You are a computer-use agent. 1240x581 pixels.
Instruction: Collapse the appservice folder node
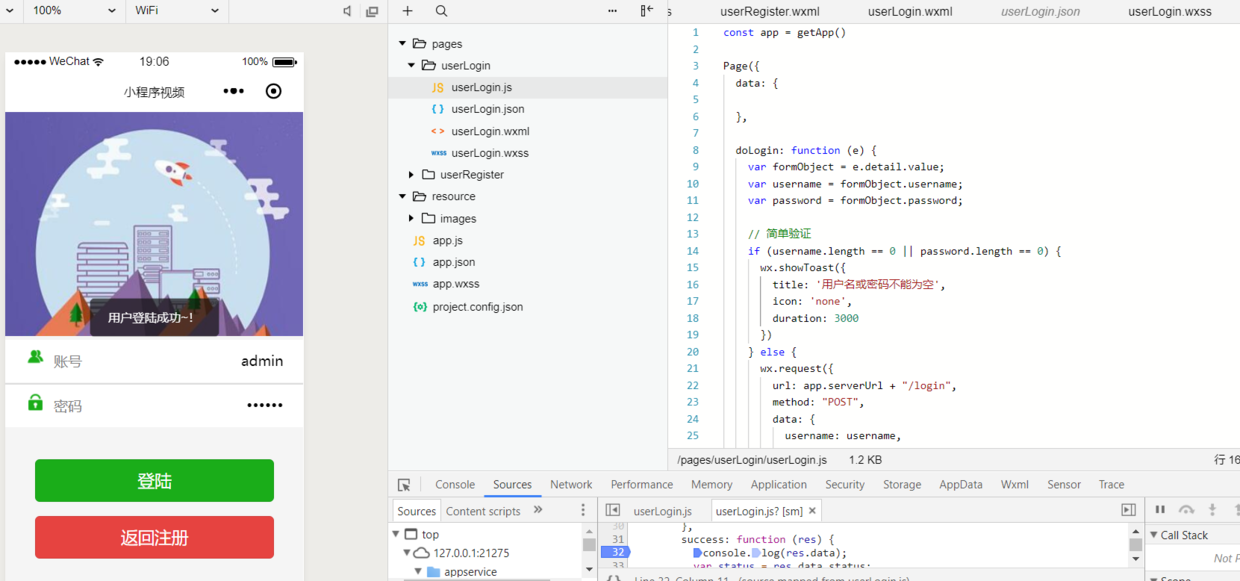coord(418,572)
